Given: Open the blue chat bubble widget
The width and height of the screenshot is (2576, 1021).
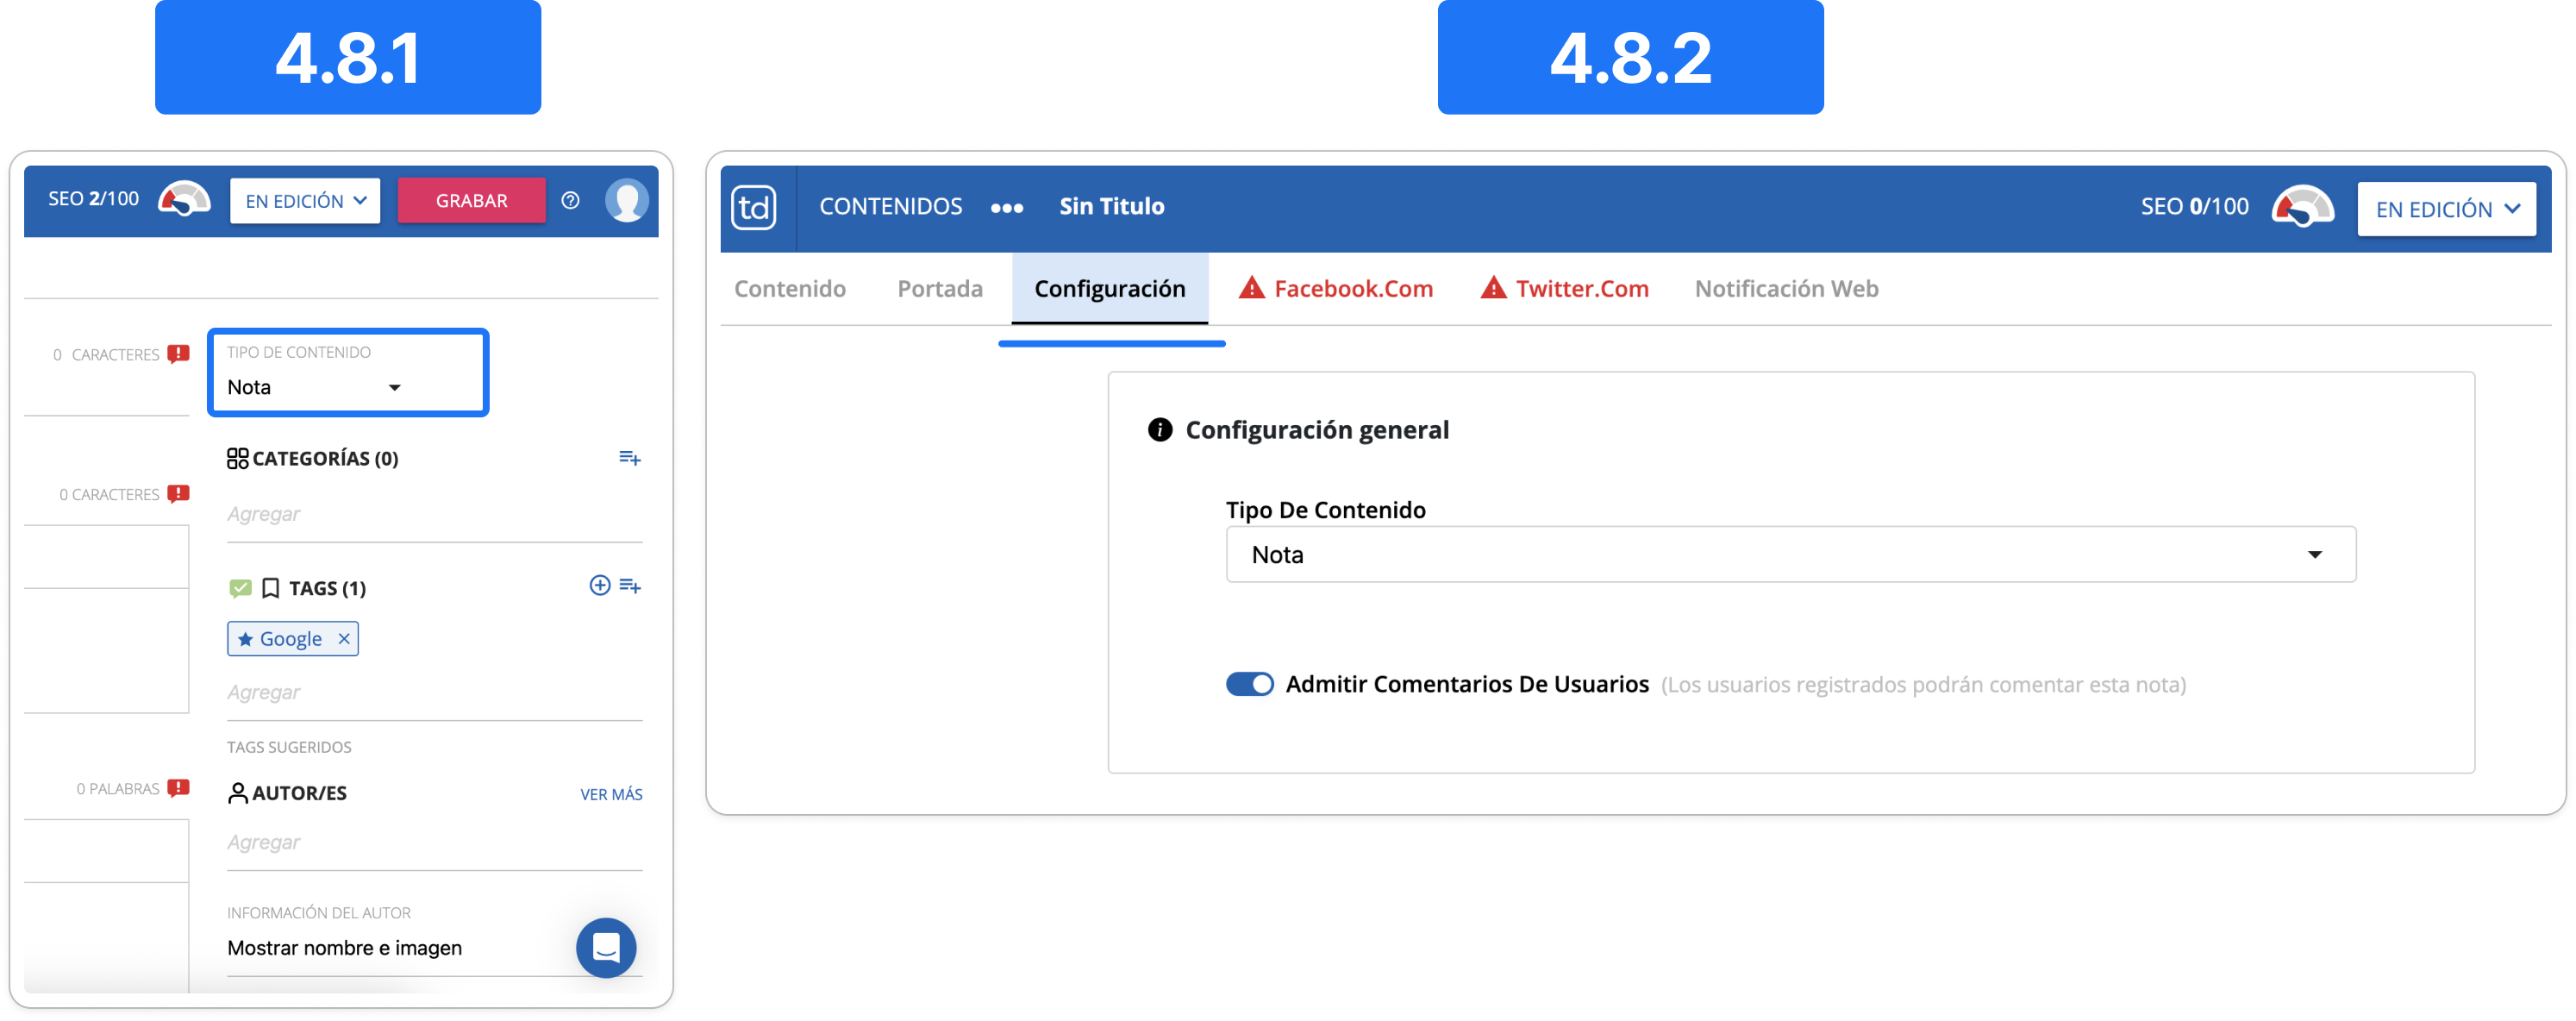Looking at the screenshot, I should point(606,946).
